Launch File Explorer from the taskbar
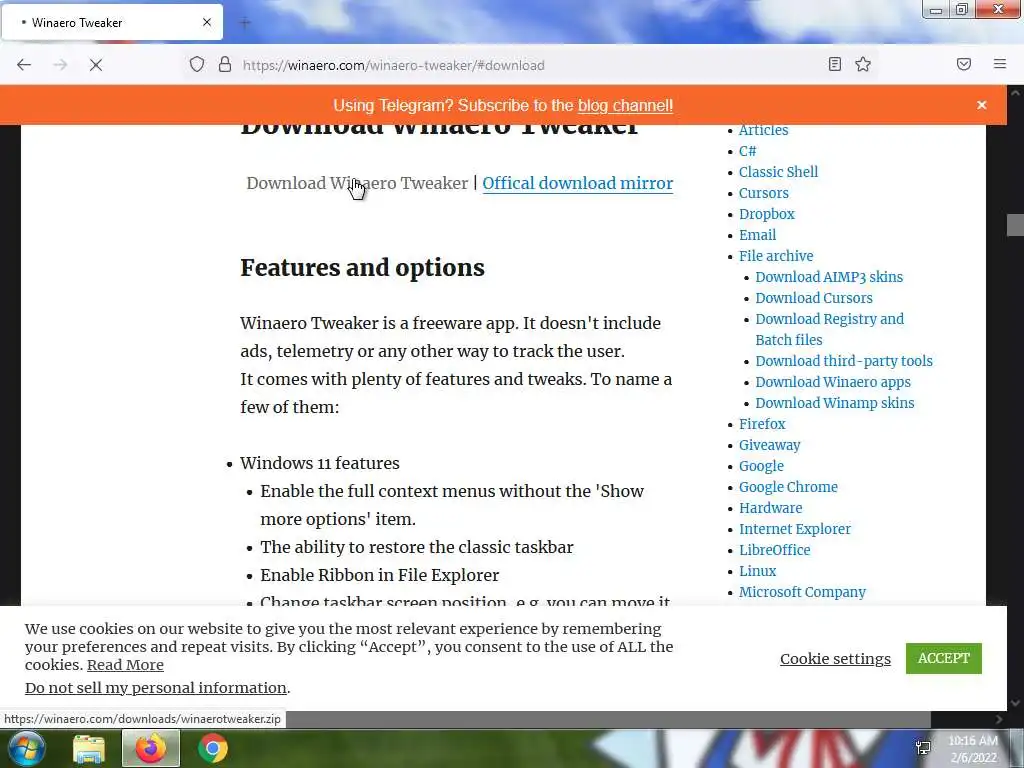Viewport: 1024px width, 768px height. pos(89,748)
